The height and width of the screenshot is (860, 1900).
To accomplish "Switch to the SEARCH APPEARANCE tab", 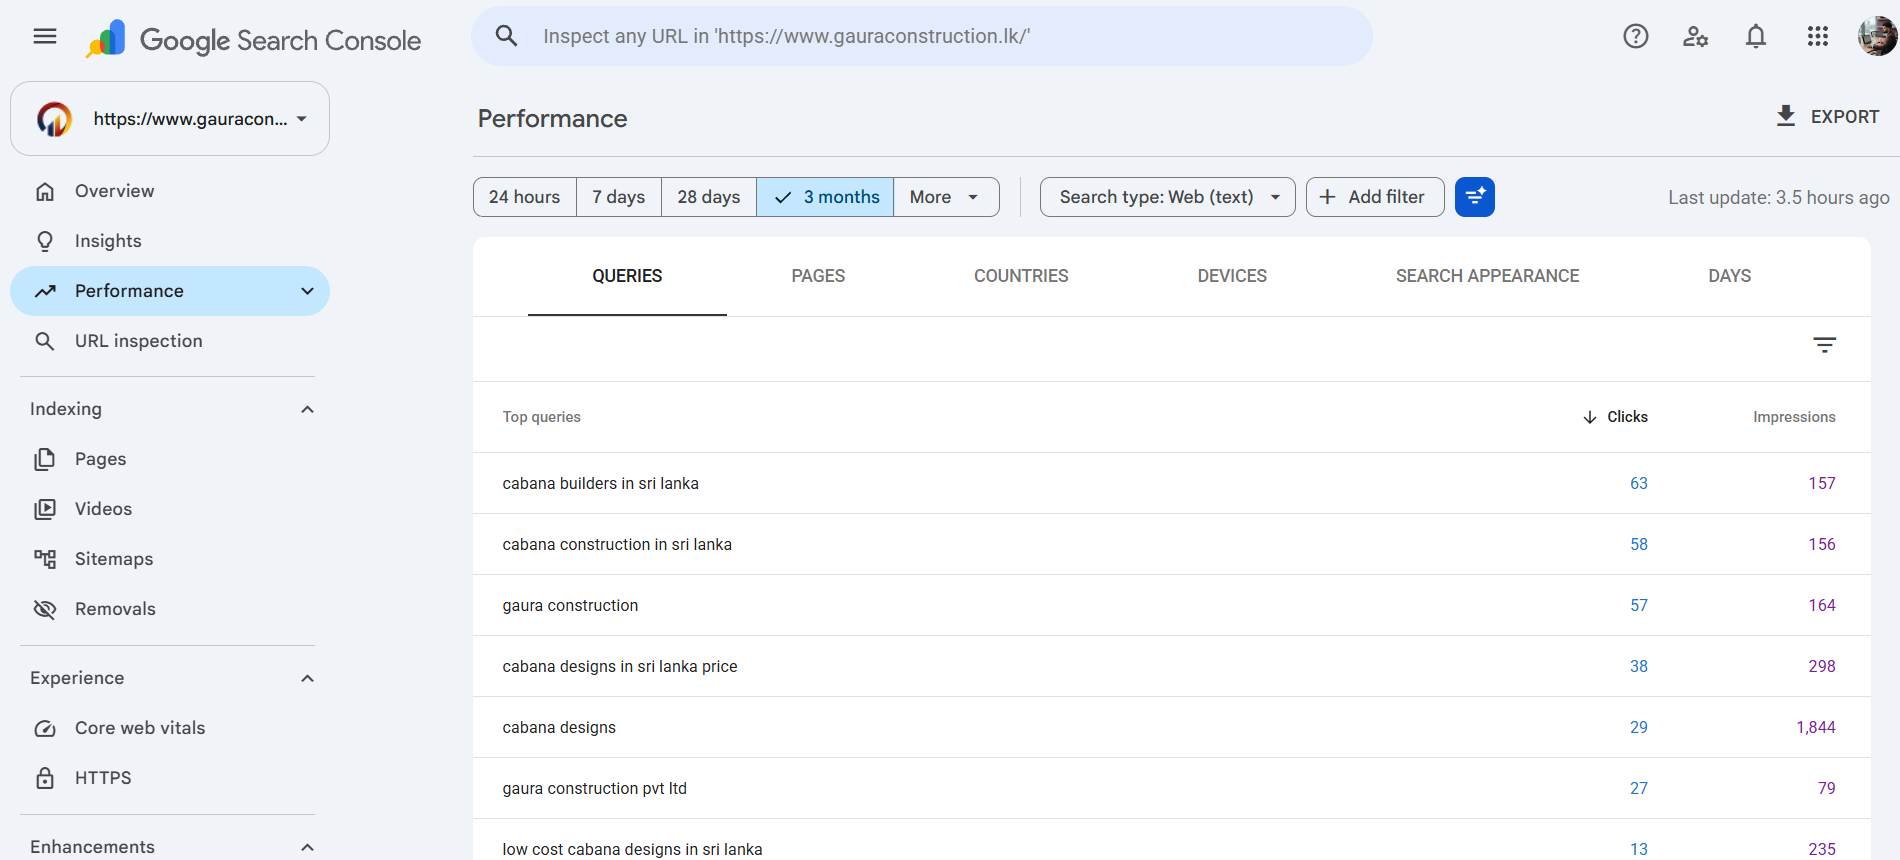I will tap(1487, 276).
